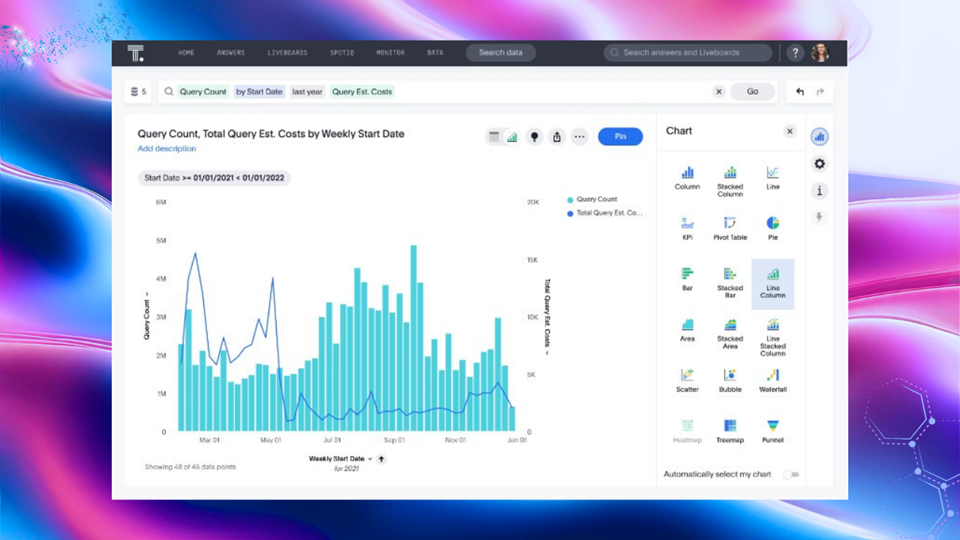Click the Search answers and Liveboards field
The image size is (960, 540).
pos(688,53)
